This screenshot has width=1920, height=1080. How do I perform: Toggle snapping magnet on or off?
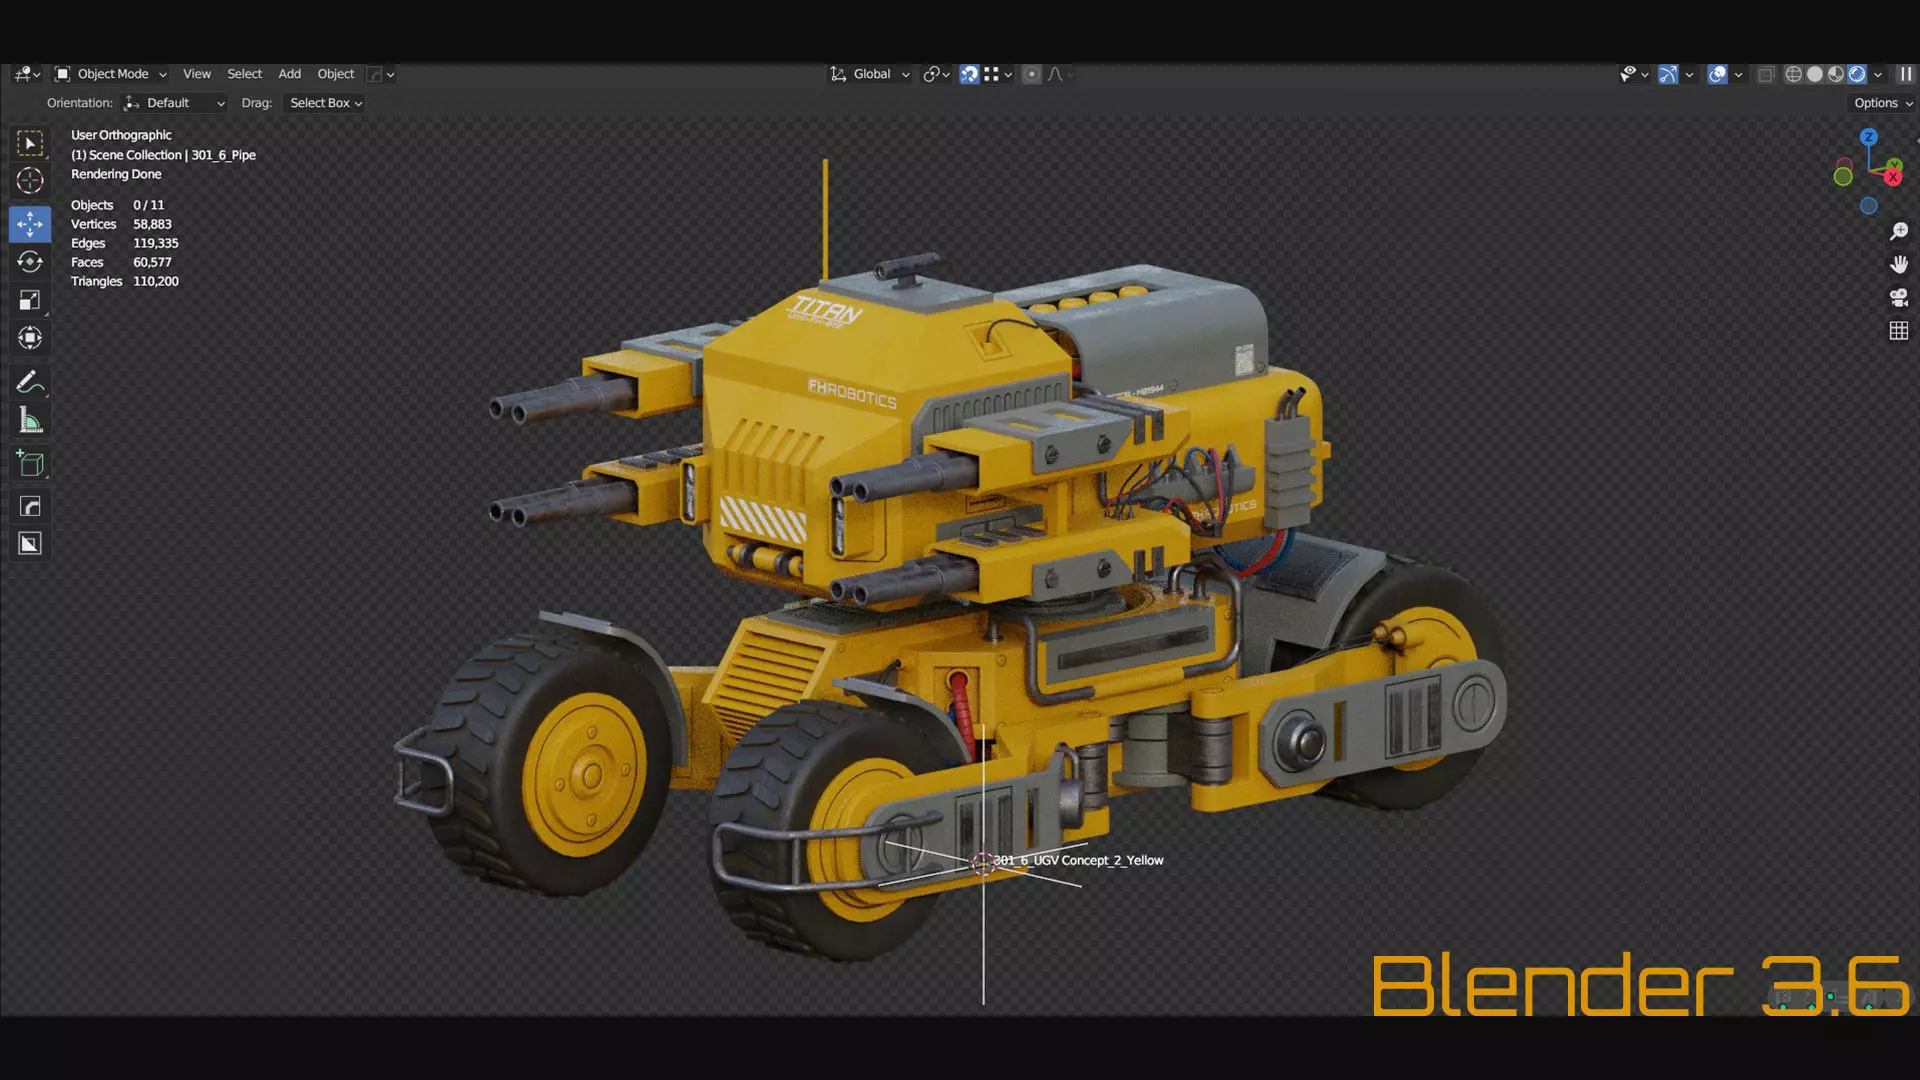(x=969, y=74)
